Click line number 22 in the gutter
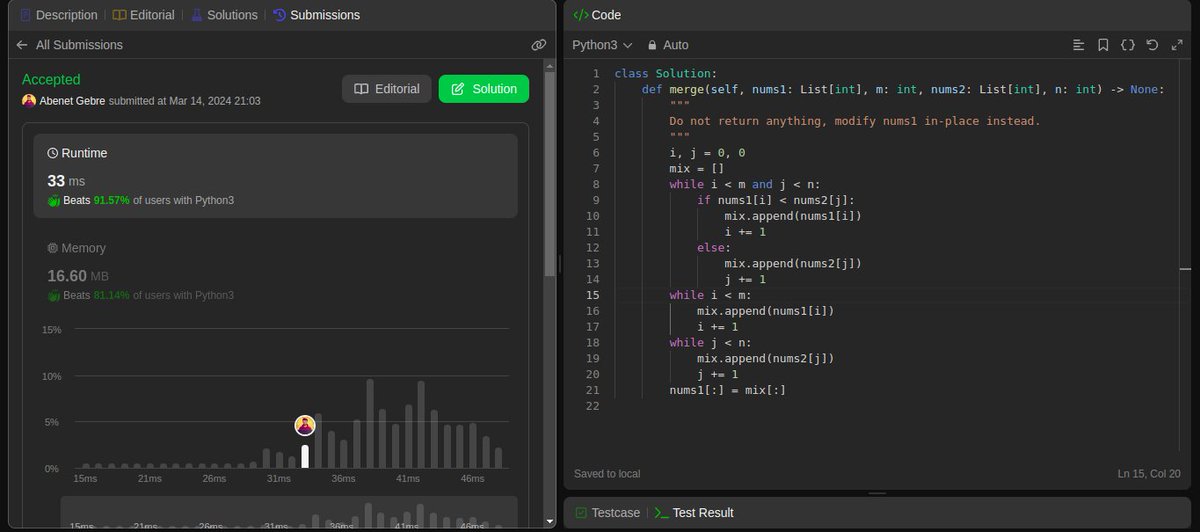Viewport: 1200px width, 532px height. pos(593,406)
